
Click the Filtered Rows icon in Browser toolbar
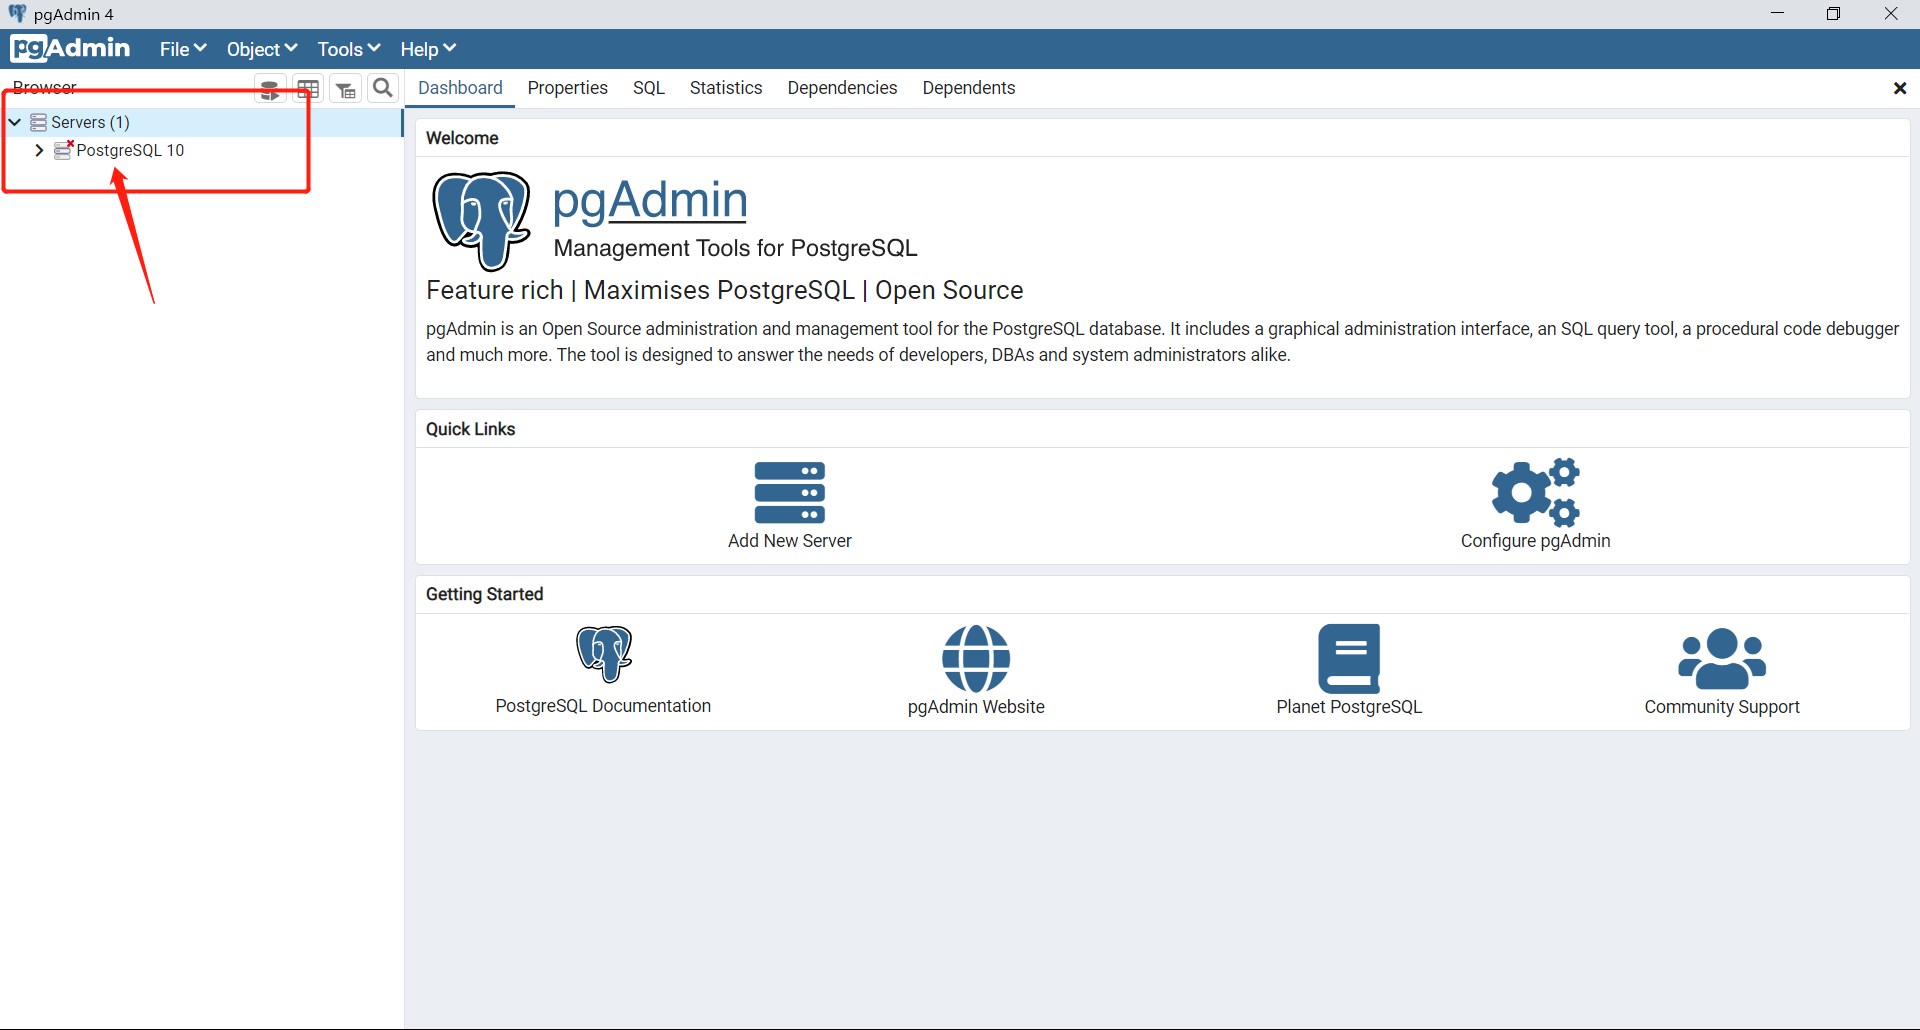pos(346,89)
